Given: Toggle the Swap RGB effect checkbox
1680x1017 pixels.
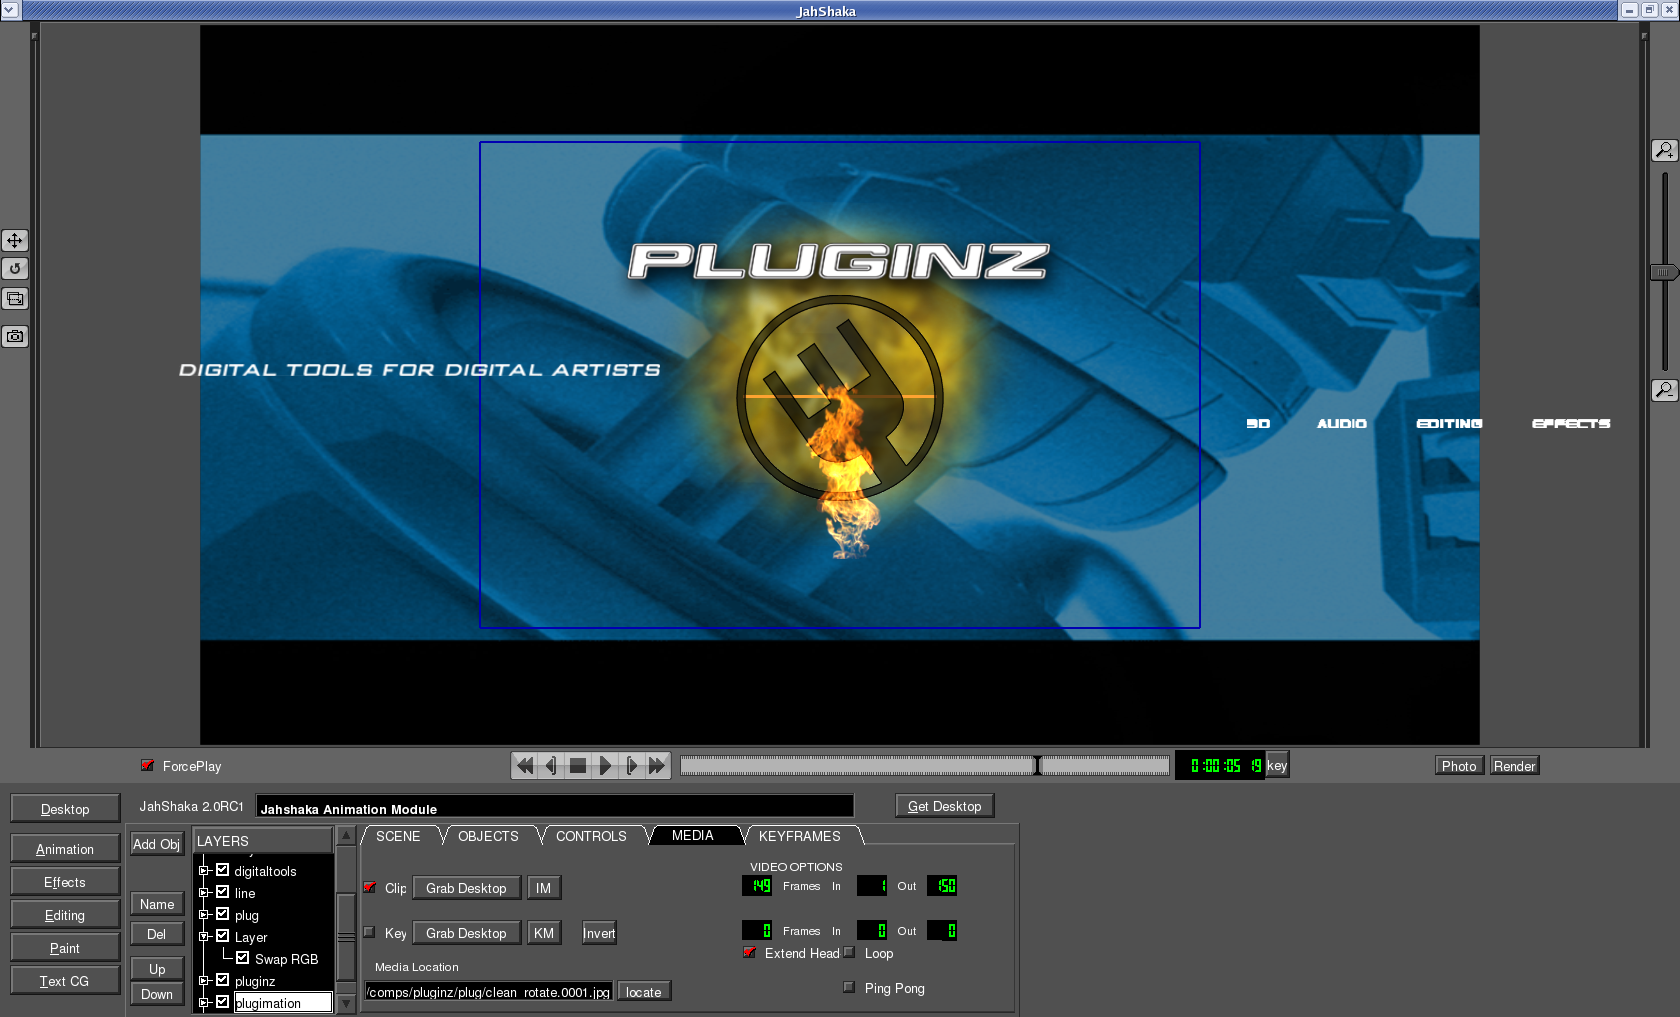Looking at the screenshot, I should click(x=243, y=958).
